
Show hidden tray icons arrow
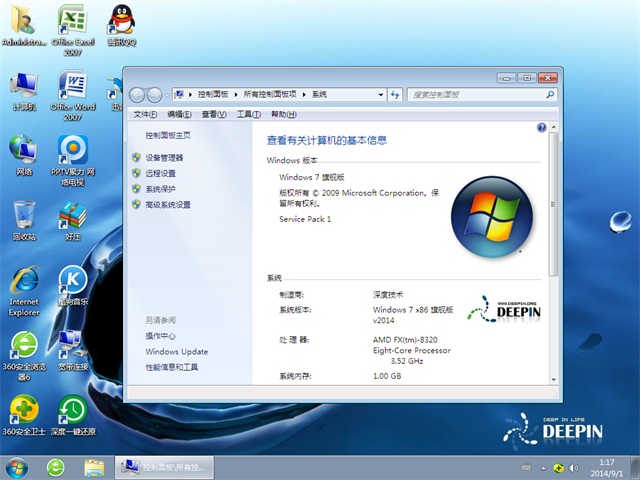[543, 468]
